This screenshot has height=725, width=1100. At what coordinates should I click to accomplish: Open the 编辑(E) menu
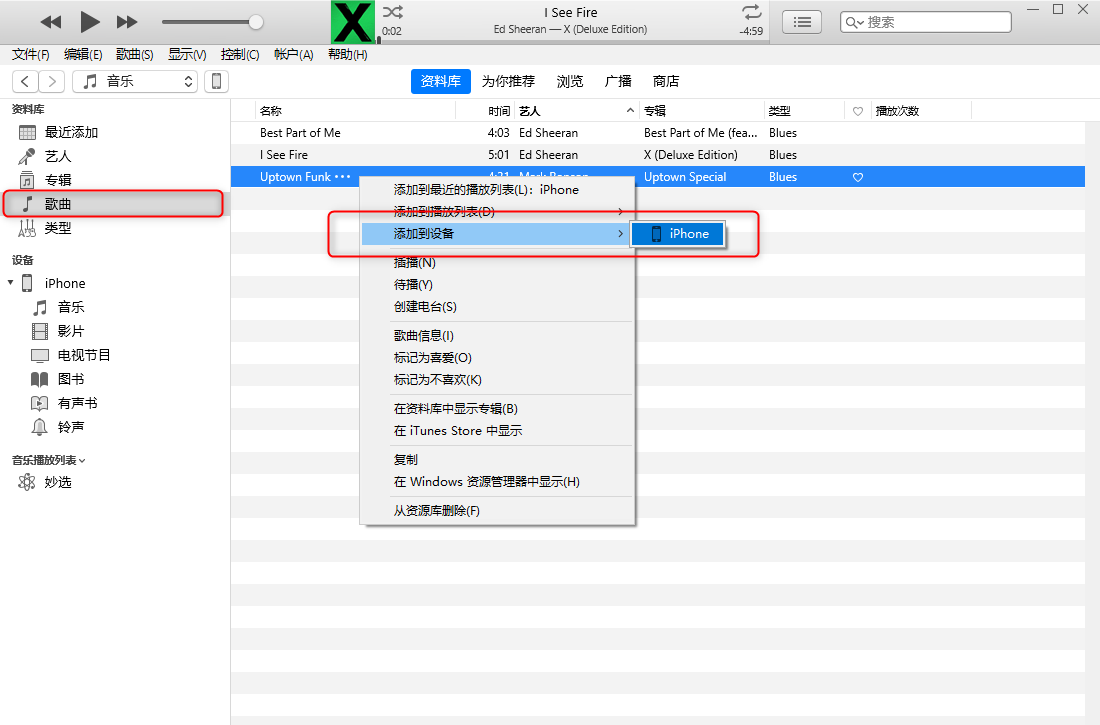tap(83, 54)
